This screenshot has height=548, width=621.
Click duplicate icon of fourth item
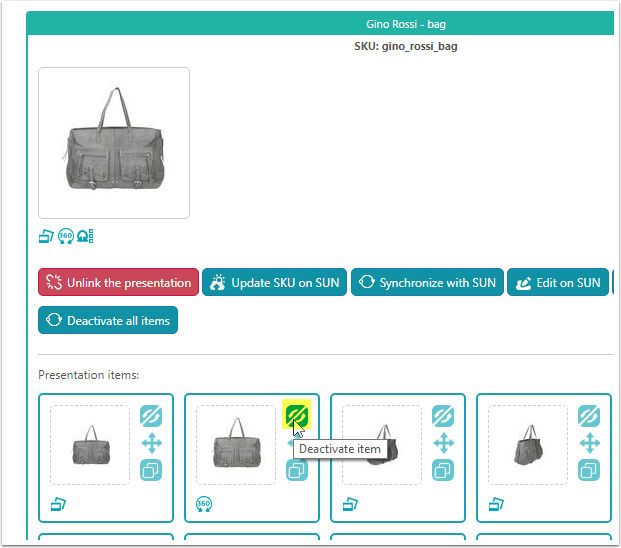(x=589, y=470)
